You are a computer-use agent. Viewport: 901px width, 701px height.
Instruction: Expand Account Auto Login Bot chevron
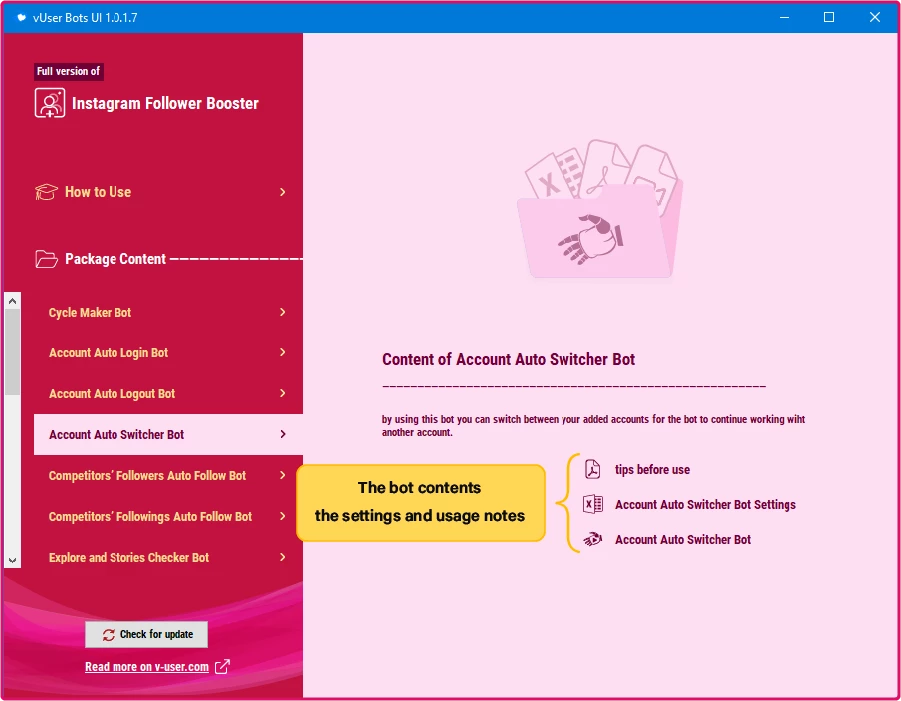tap(283, 352)
